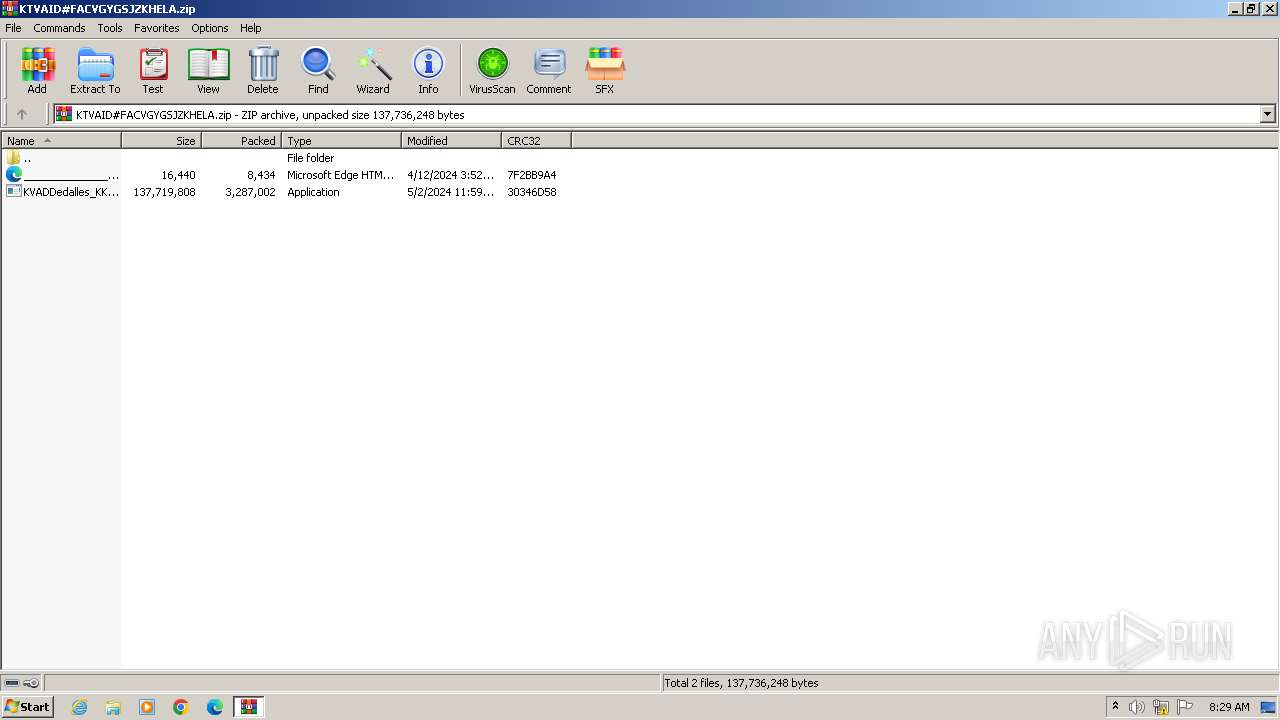Image resolution: width=1280 pixels, height=720 pixels.
Task: Open the Comment tool
Action: pos(549,70)
